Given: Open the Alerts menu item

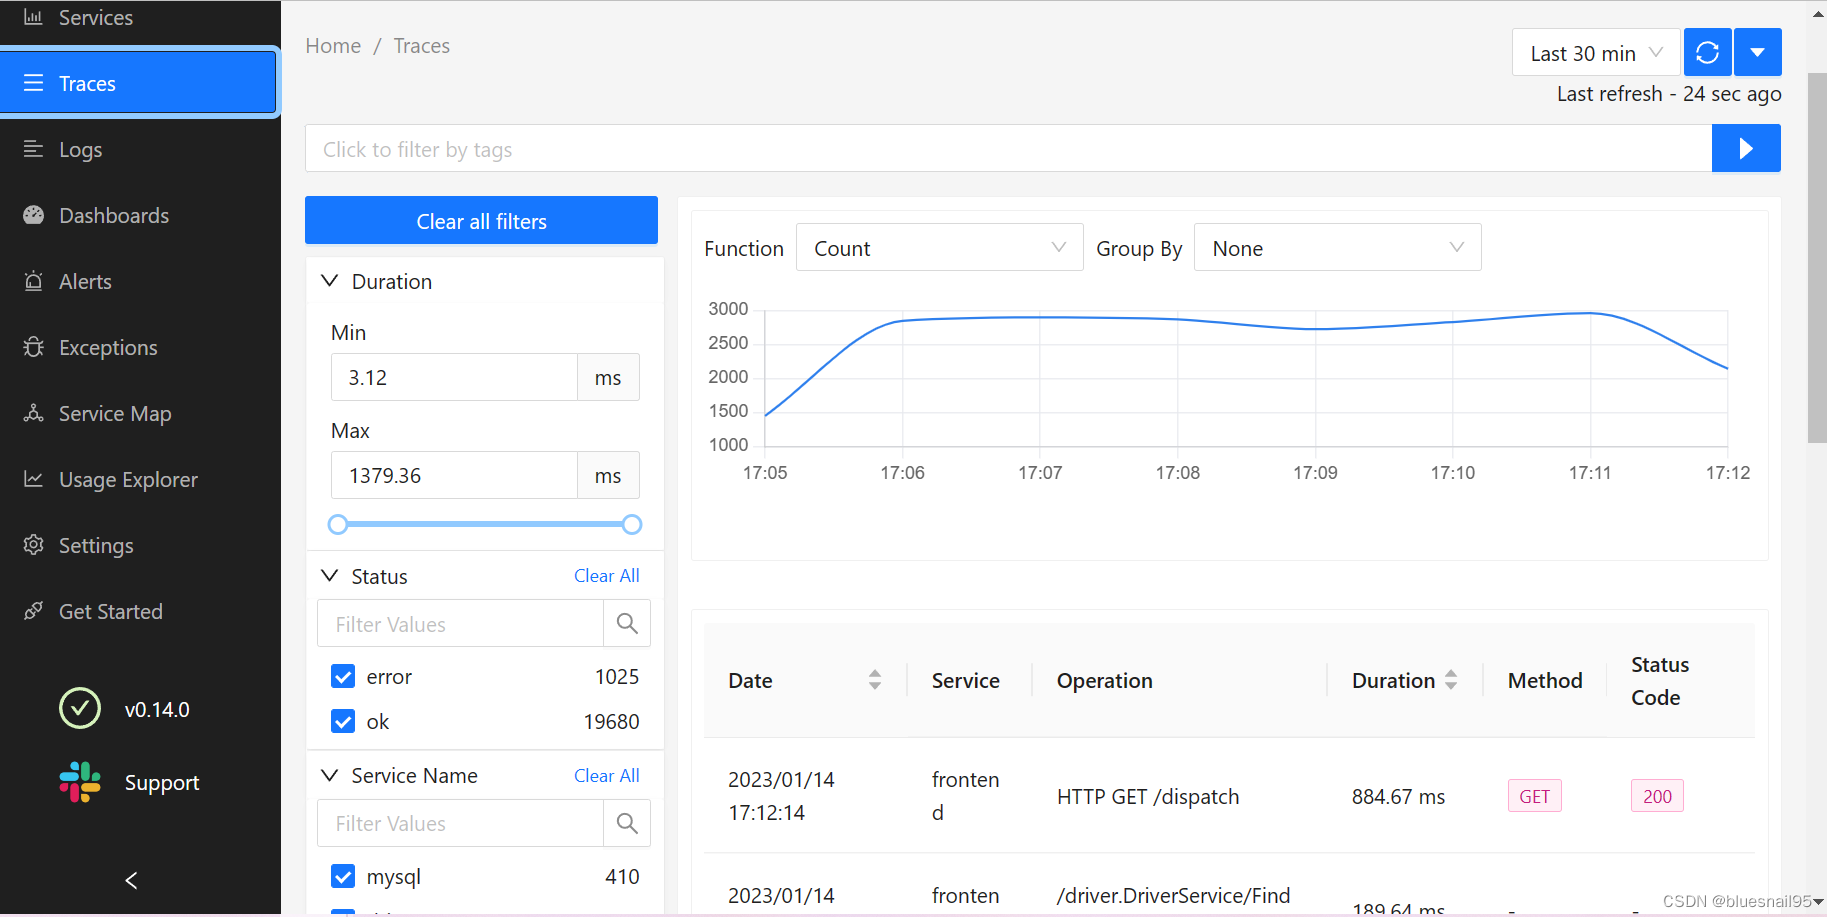Looking at the screenshot, I should click(140, 281).
